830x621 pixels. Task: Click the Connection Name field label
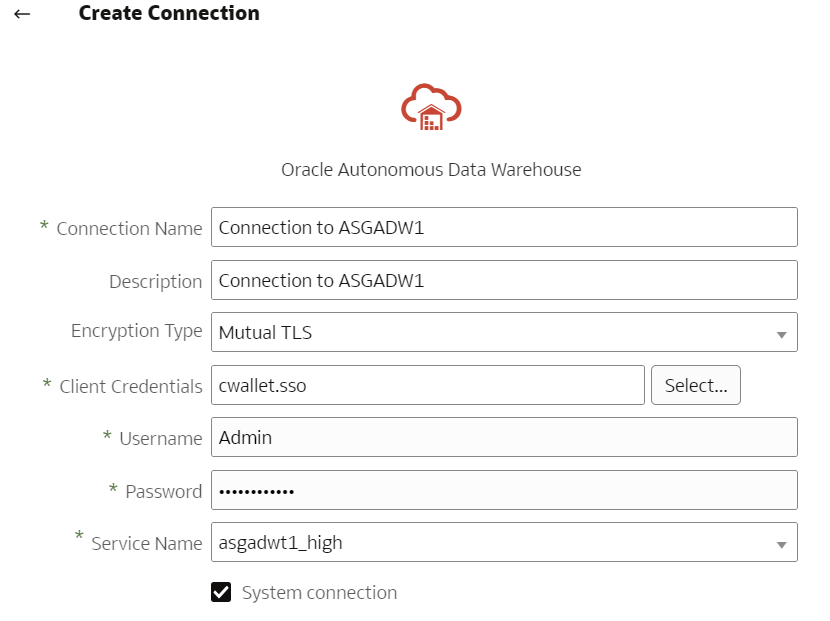pyautogui.click(x=129, y=229)
